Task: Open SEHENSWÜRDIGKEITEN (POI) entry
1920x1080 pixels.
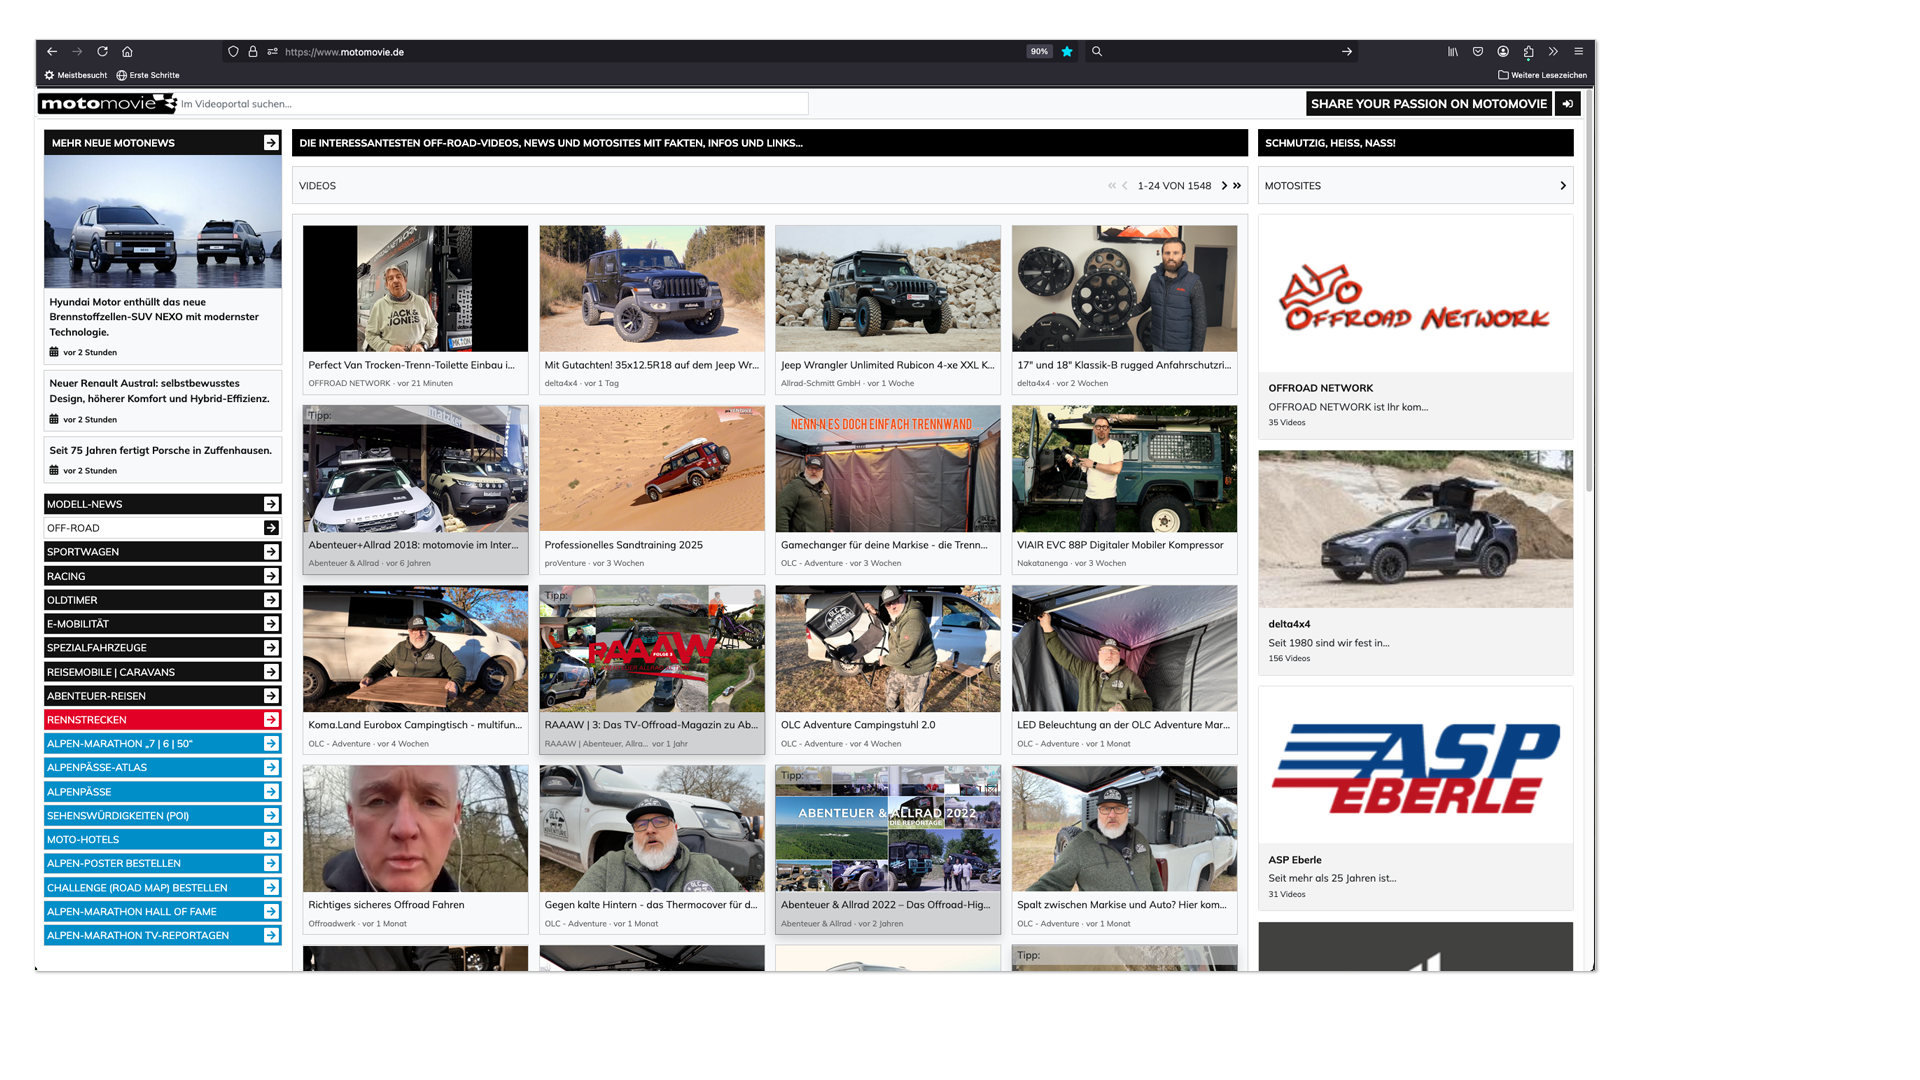Action: coord(162,816)
